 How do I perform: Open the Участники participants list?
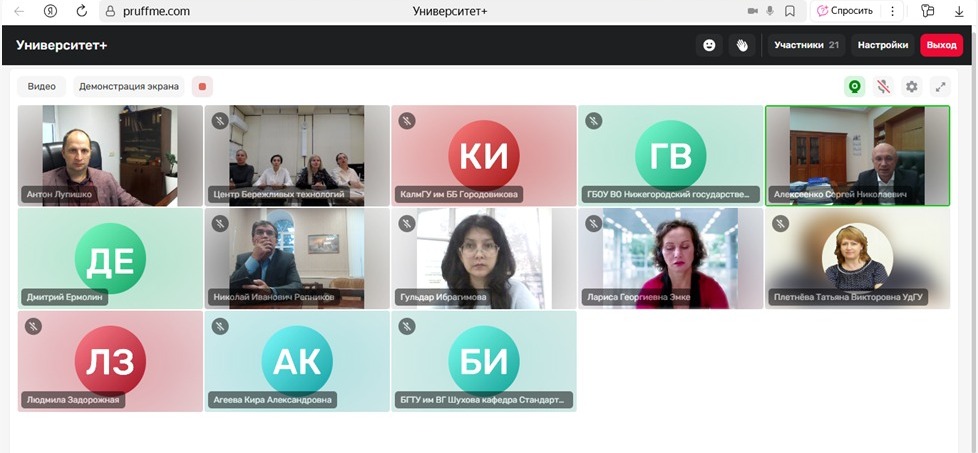pyautogui.click(x=806, y=45)
